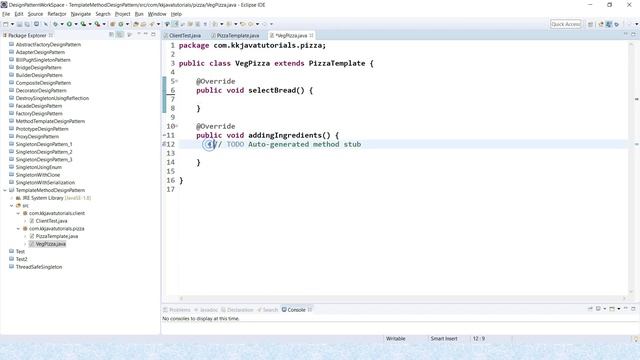Click the Open Perspective icon
Image resolution: width=640 pixels, height=360 pixels.
point(590,24)
